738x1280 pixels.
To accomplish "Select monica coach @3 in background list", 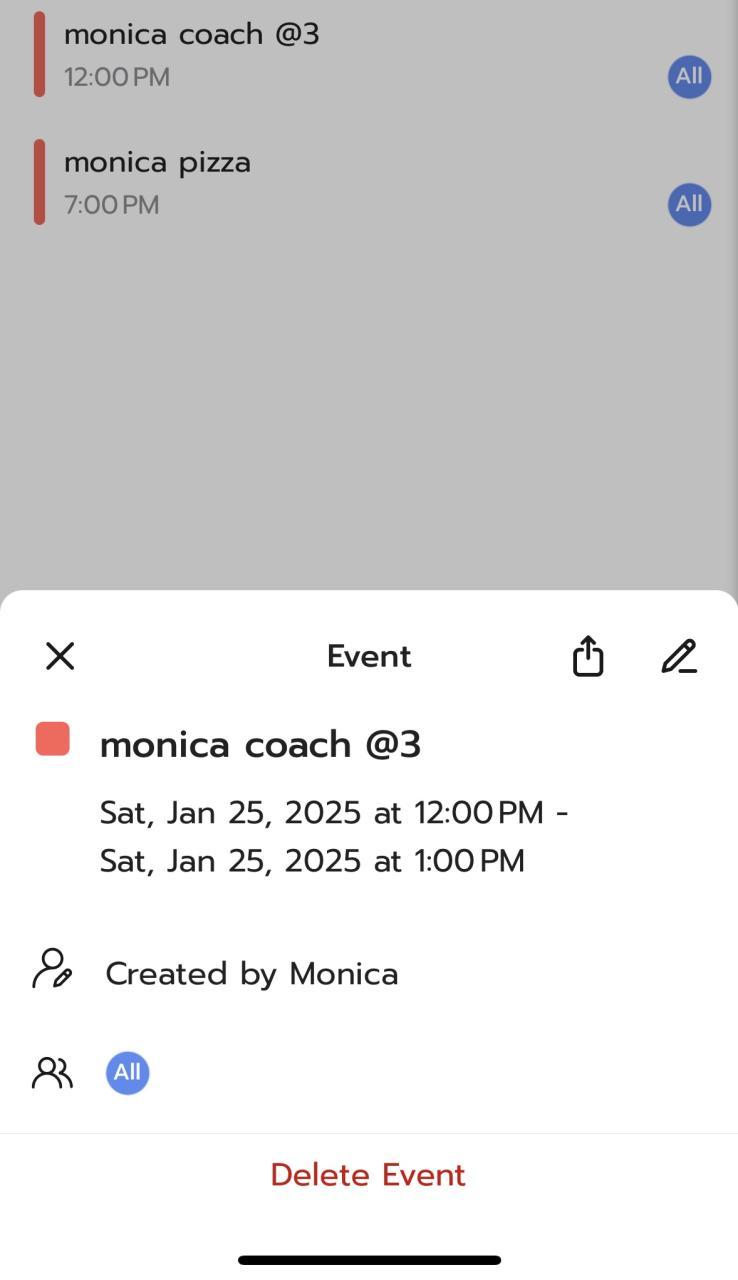I will pyautogui.click(x=192, y=34).
